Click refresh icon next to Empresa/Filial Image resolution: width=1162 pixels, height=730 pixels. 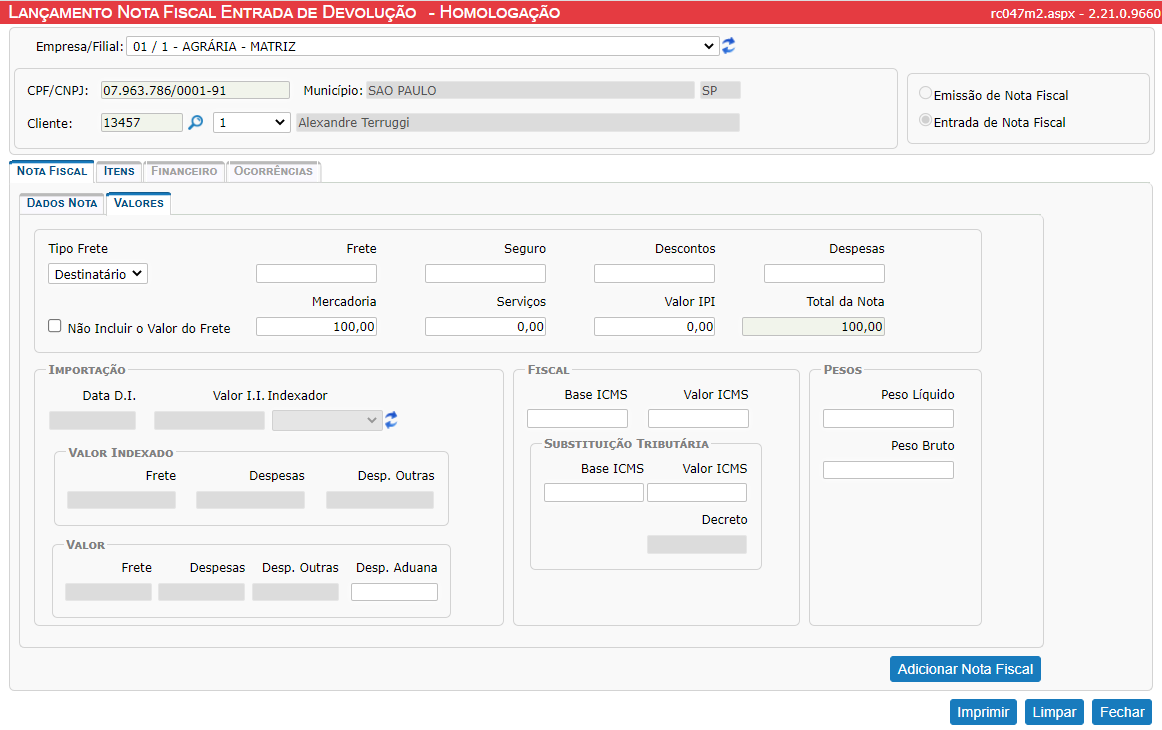(x=728, y=46)
